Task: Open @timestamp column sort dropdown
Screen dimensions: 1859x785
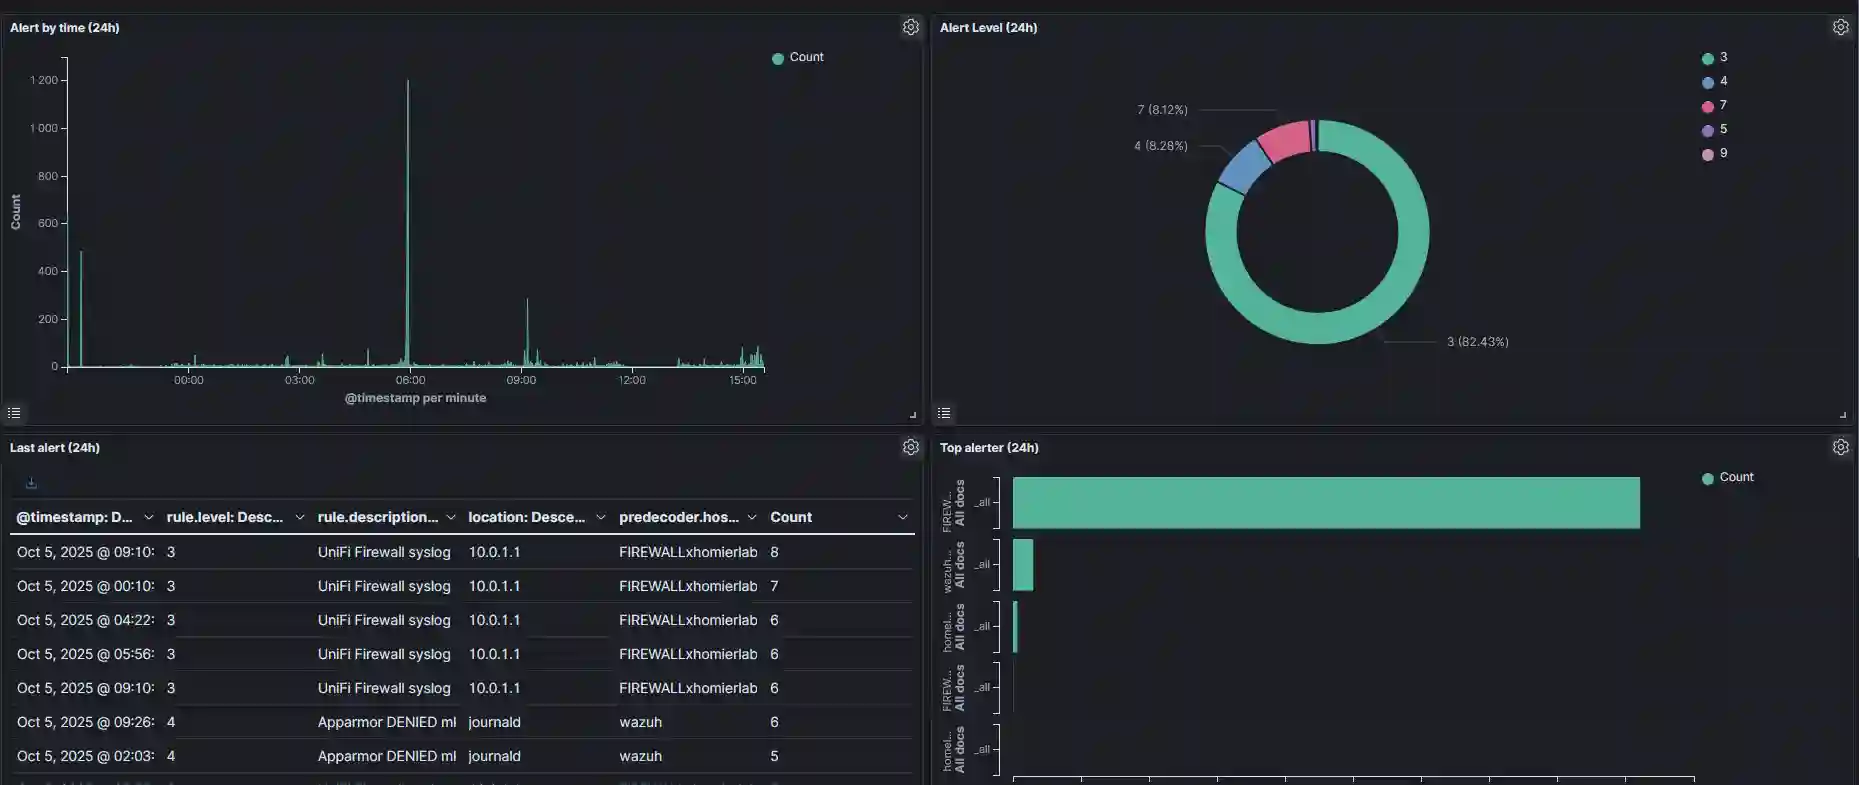Action: (x=149, y=517)
